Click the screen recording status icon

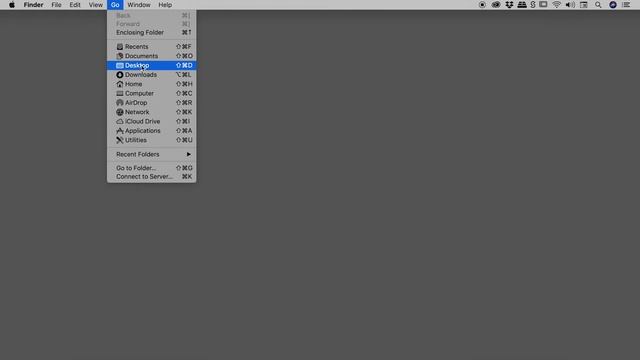click(482, 5)
